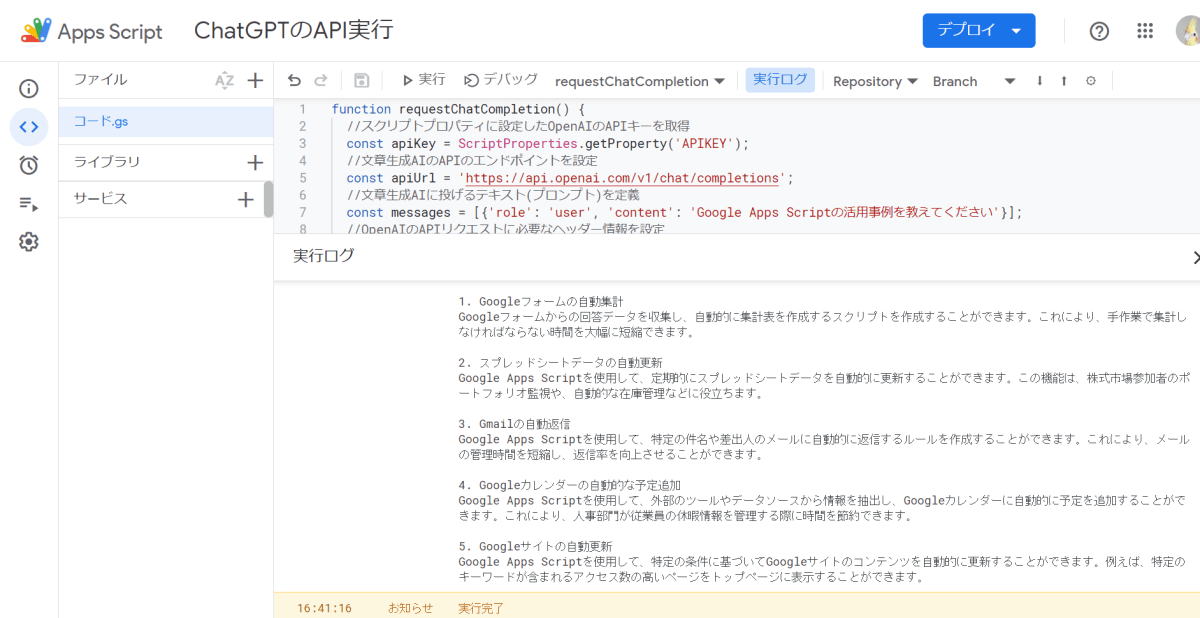
Task: Add a new file with plus icon
Action: point(255,80)
